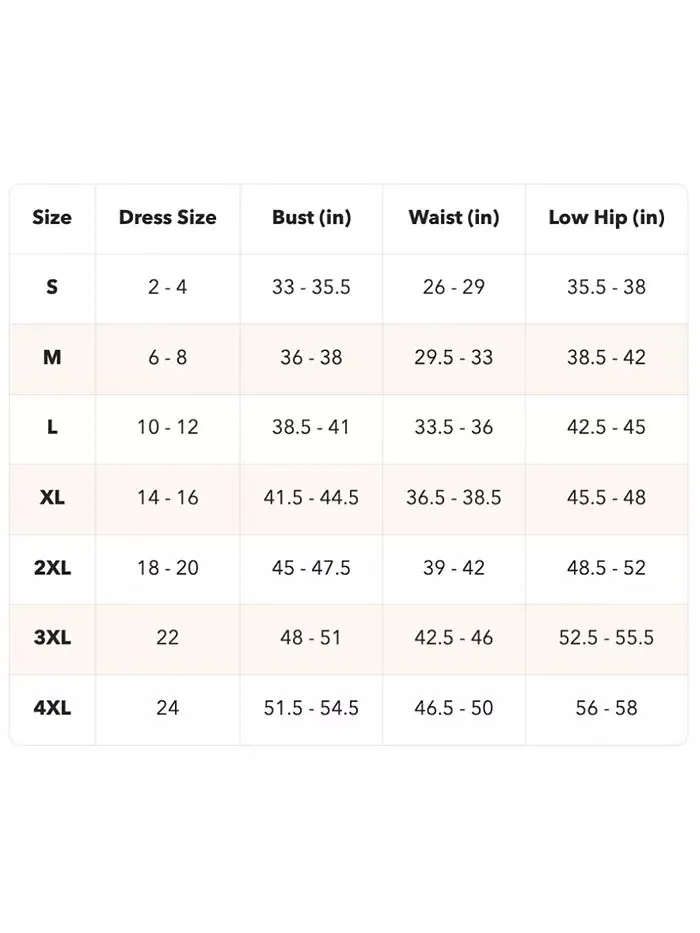Select bust value 41.5 - 44.5
The height and width of the screenshot is (933, 700).
(x=311, y=497)
